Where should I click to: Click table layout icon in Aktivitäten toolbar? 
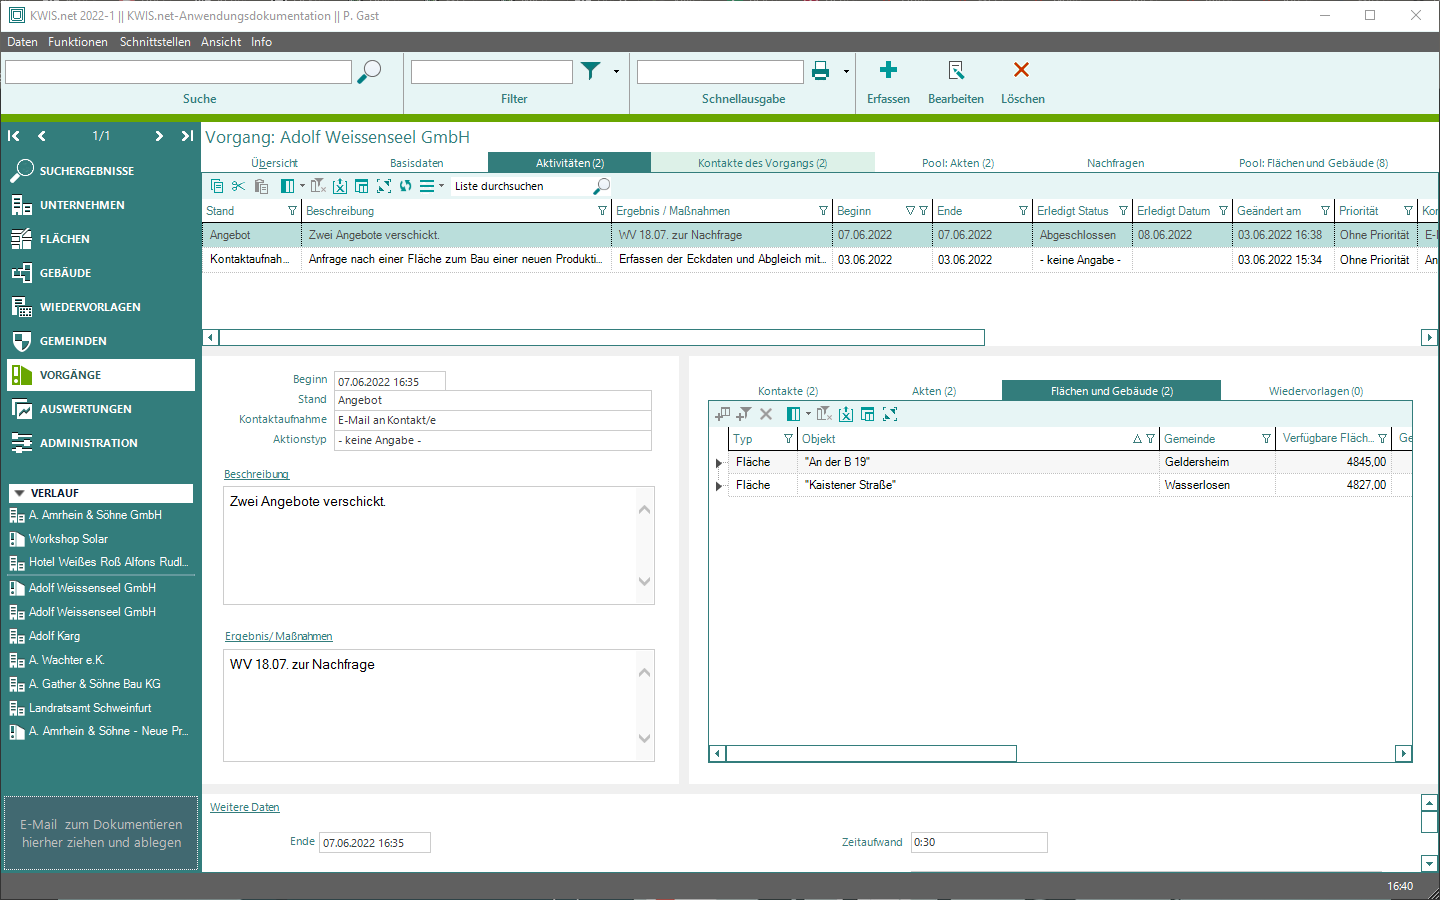pyautogui.click(x=361, y=186)
